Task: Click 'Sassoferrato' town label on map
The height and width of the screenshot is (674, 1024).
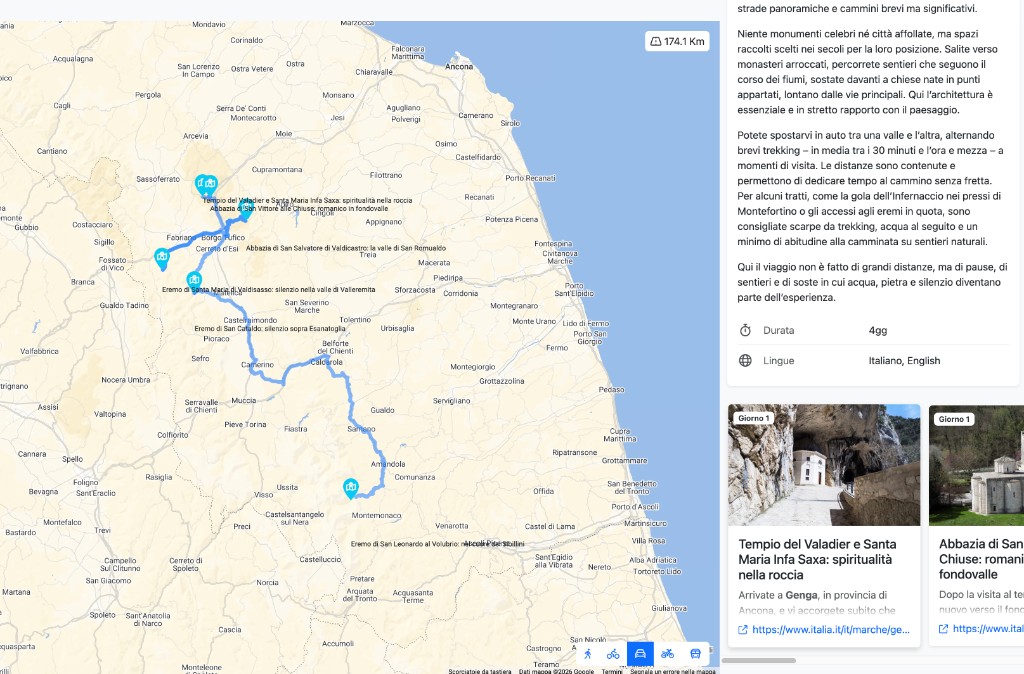Action: pyautogui.click(x=158, y=179)
